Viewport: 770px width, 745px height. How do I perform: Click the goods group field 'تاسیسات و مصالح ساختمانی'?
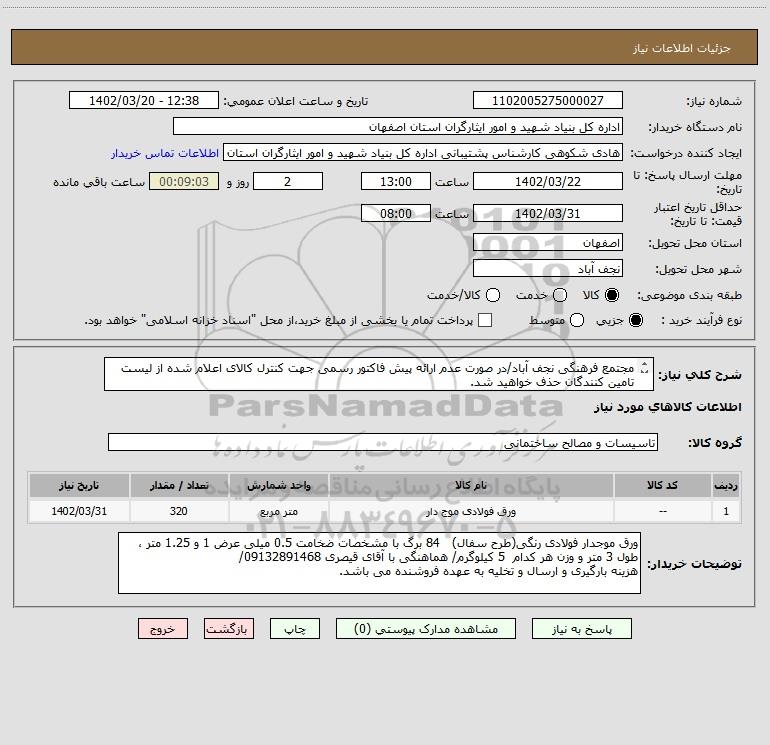point(383,442)
